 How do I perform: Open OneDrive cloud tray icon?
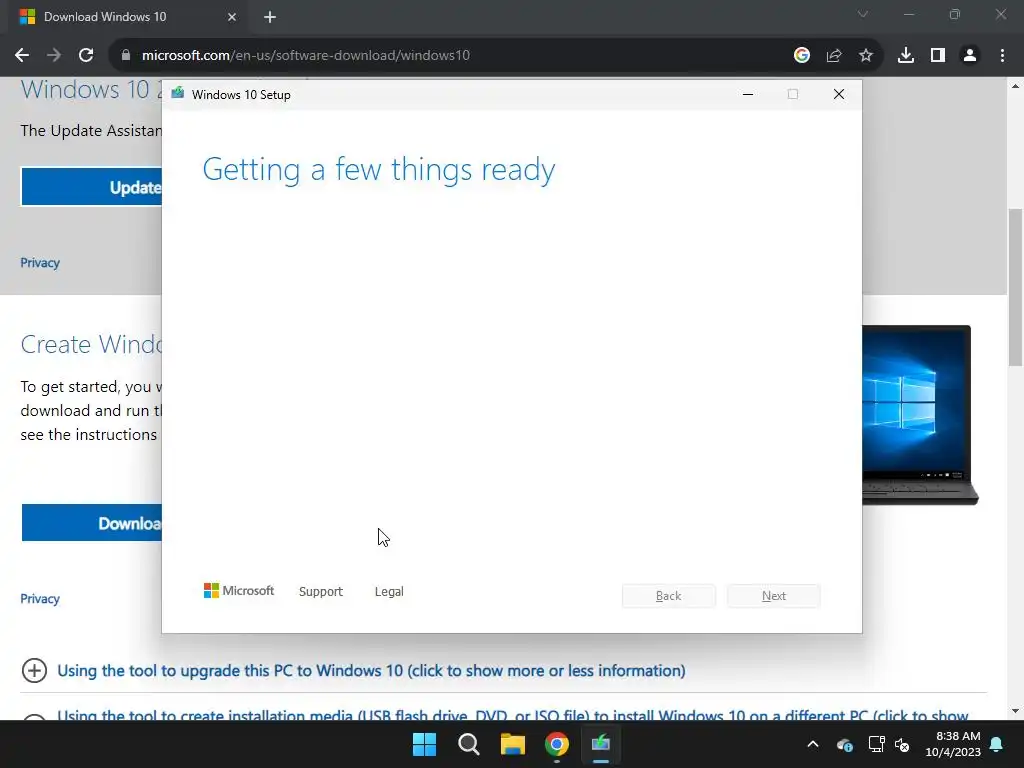844,744
